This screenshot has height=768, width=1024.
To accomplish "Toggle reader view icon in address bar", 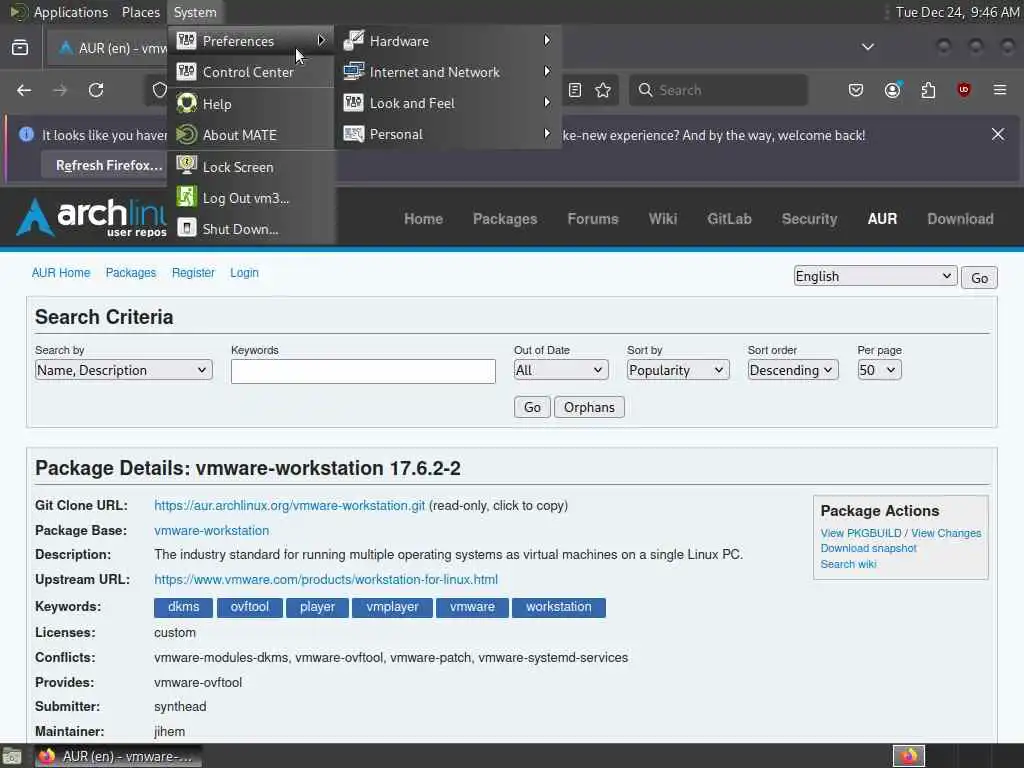I will tap(575, 90).
